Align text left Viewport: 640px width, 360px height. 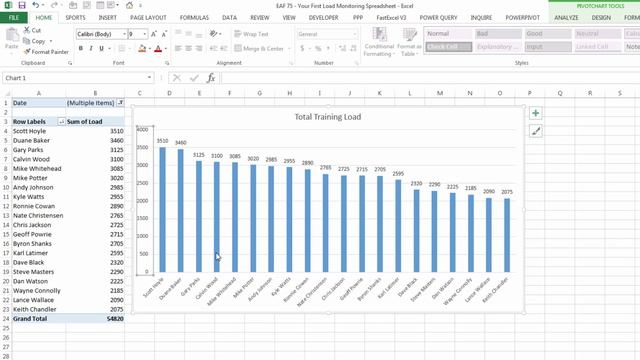[178, 49]
